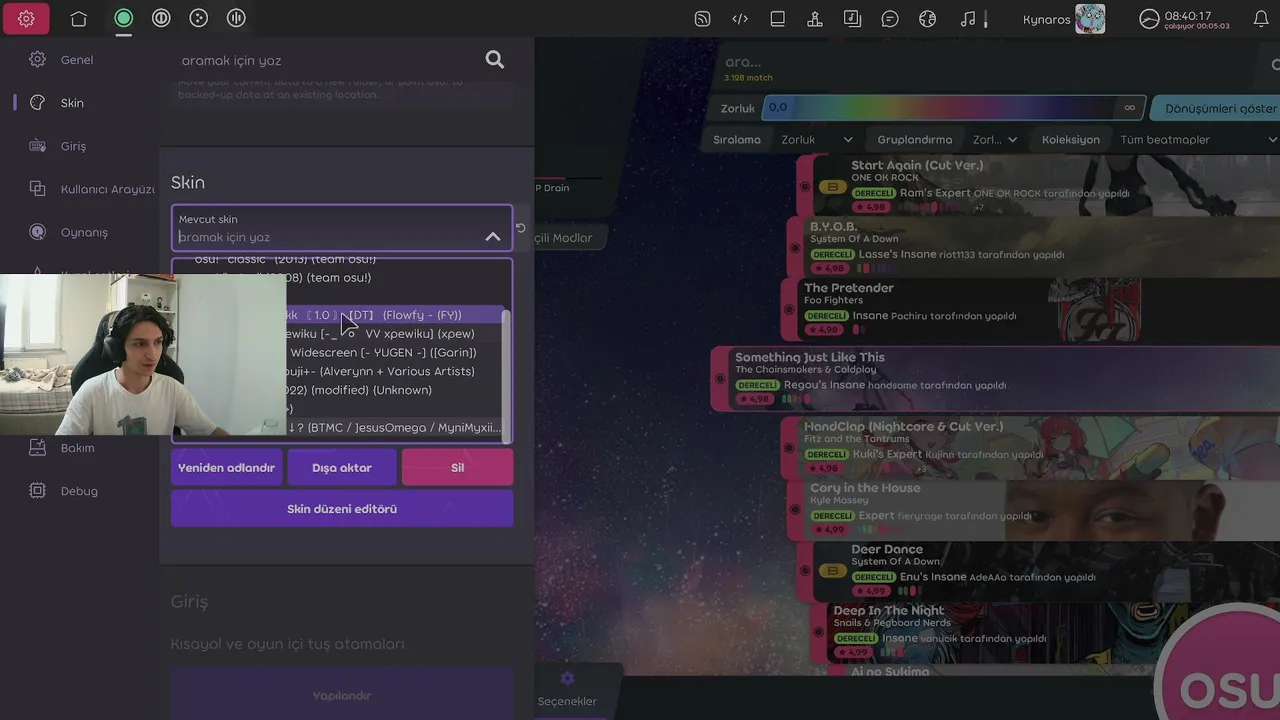Select the catch ruleset icon
This screenshot has height=720, width=1280.
click(199, 18)
